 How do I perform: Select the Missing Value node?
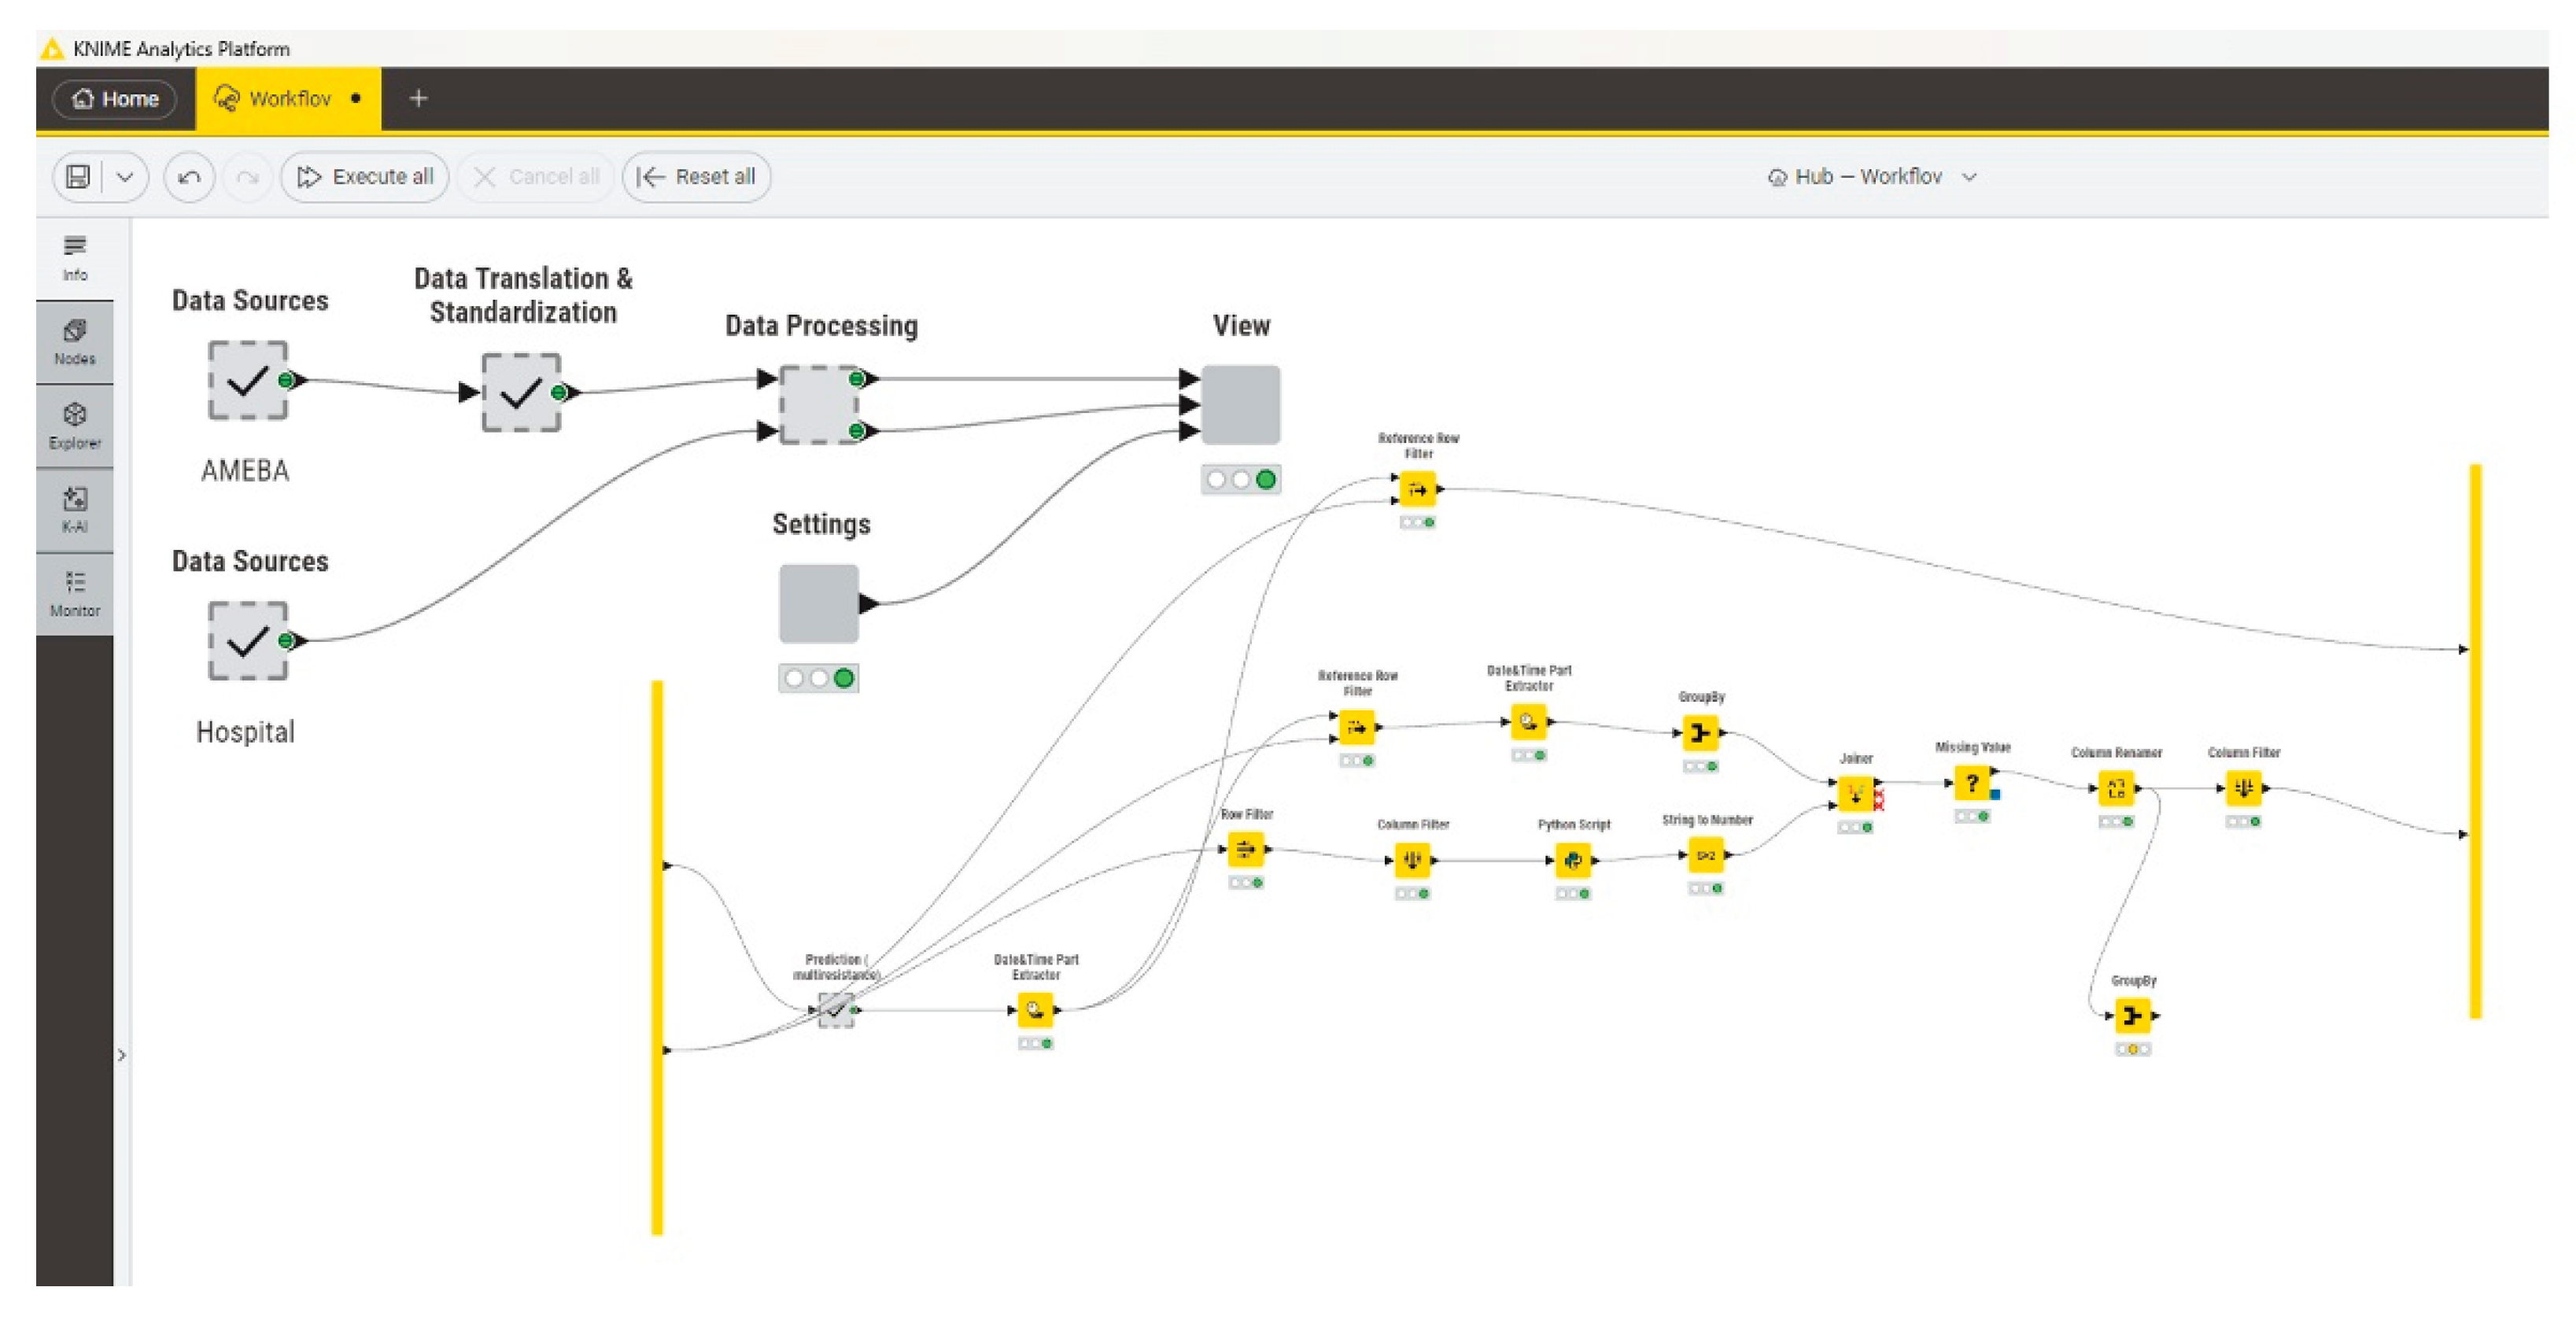(1971, 783)
